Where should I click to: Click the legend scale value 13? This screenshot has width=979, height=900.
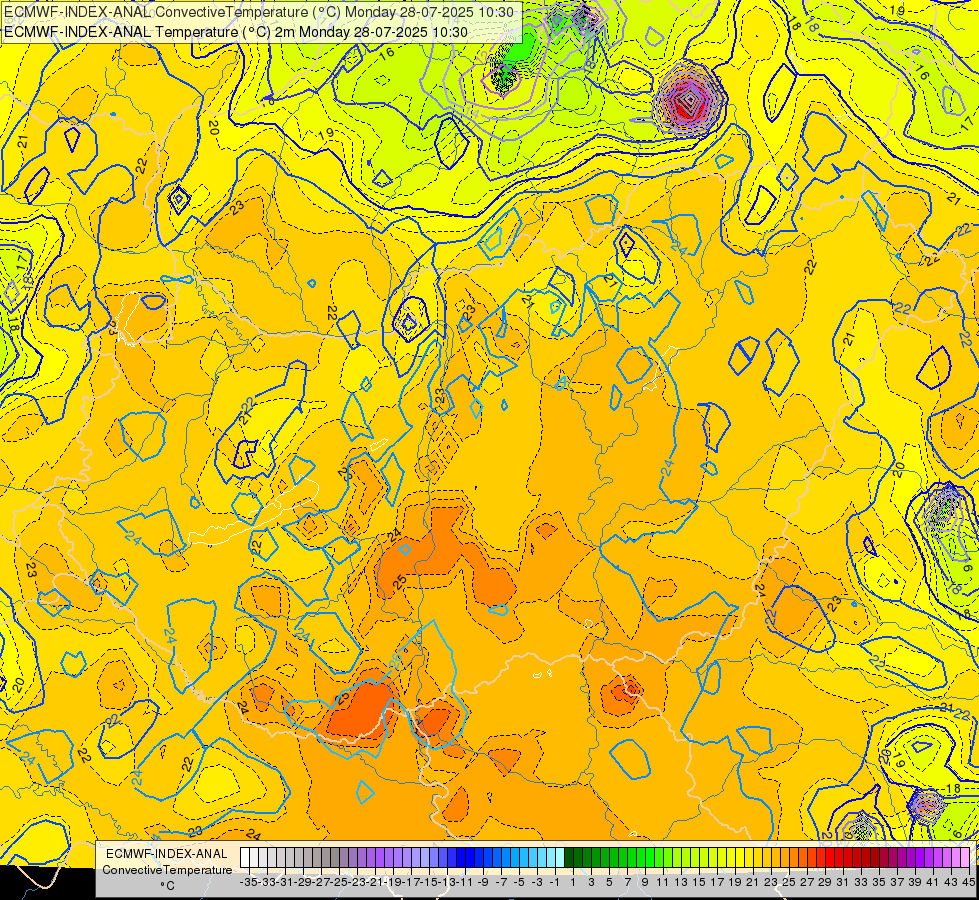681,882
